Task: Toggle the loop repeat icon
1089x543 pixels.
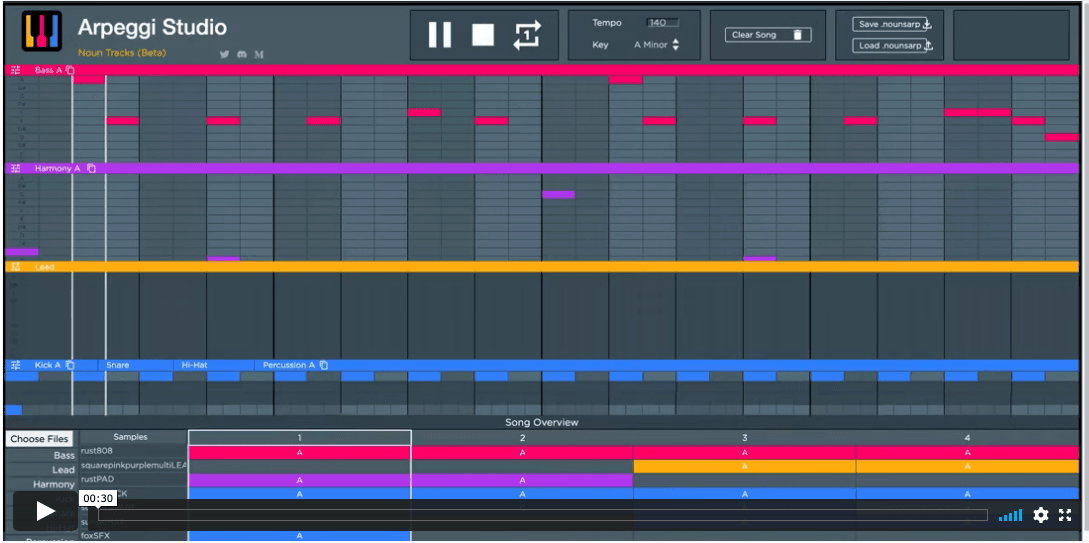Action: [x=527, y=35]
